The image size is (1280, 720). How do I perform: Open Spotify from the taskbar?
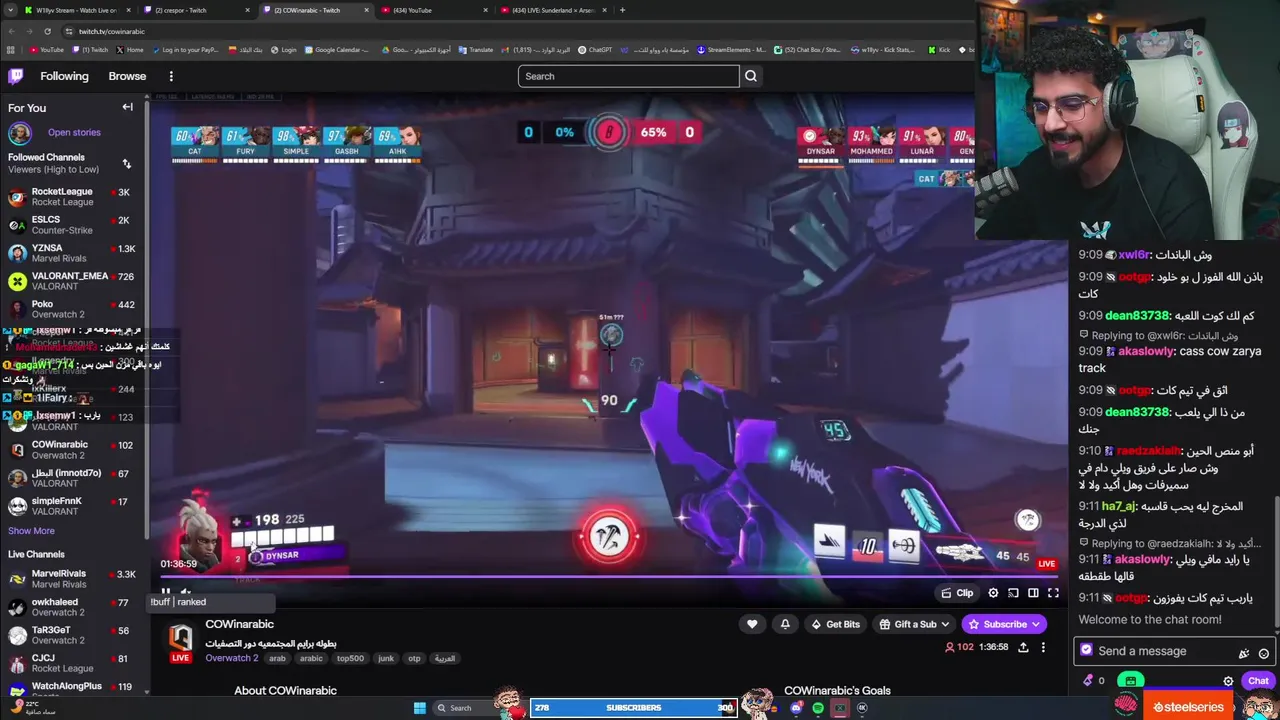[x=818, y=708]
